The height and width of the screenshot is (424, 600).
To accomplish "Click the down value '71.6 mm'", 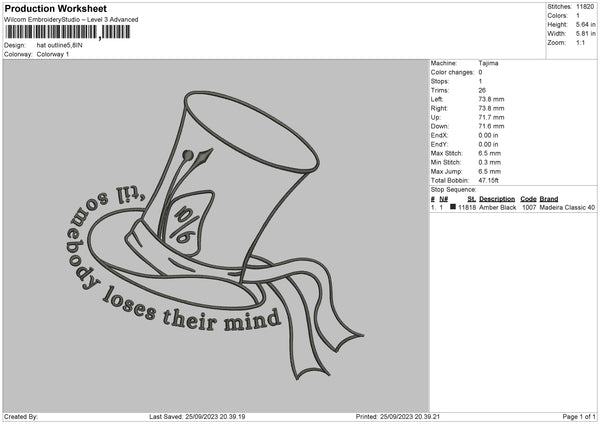I will click(491, 126).
